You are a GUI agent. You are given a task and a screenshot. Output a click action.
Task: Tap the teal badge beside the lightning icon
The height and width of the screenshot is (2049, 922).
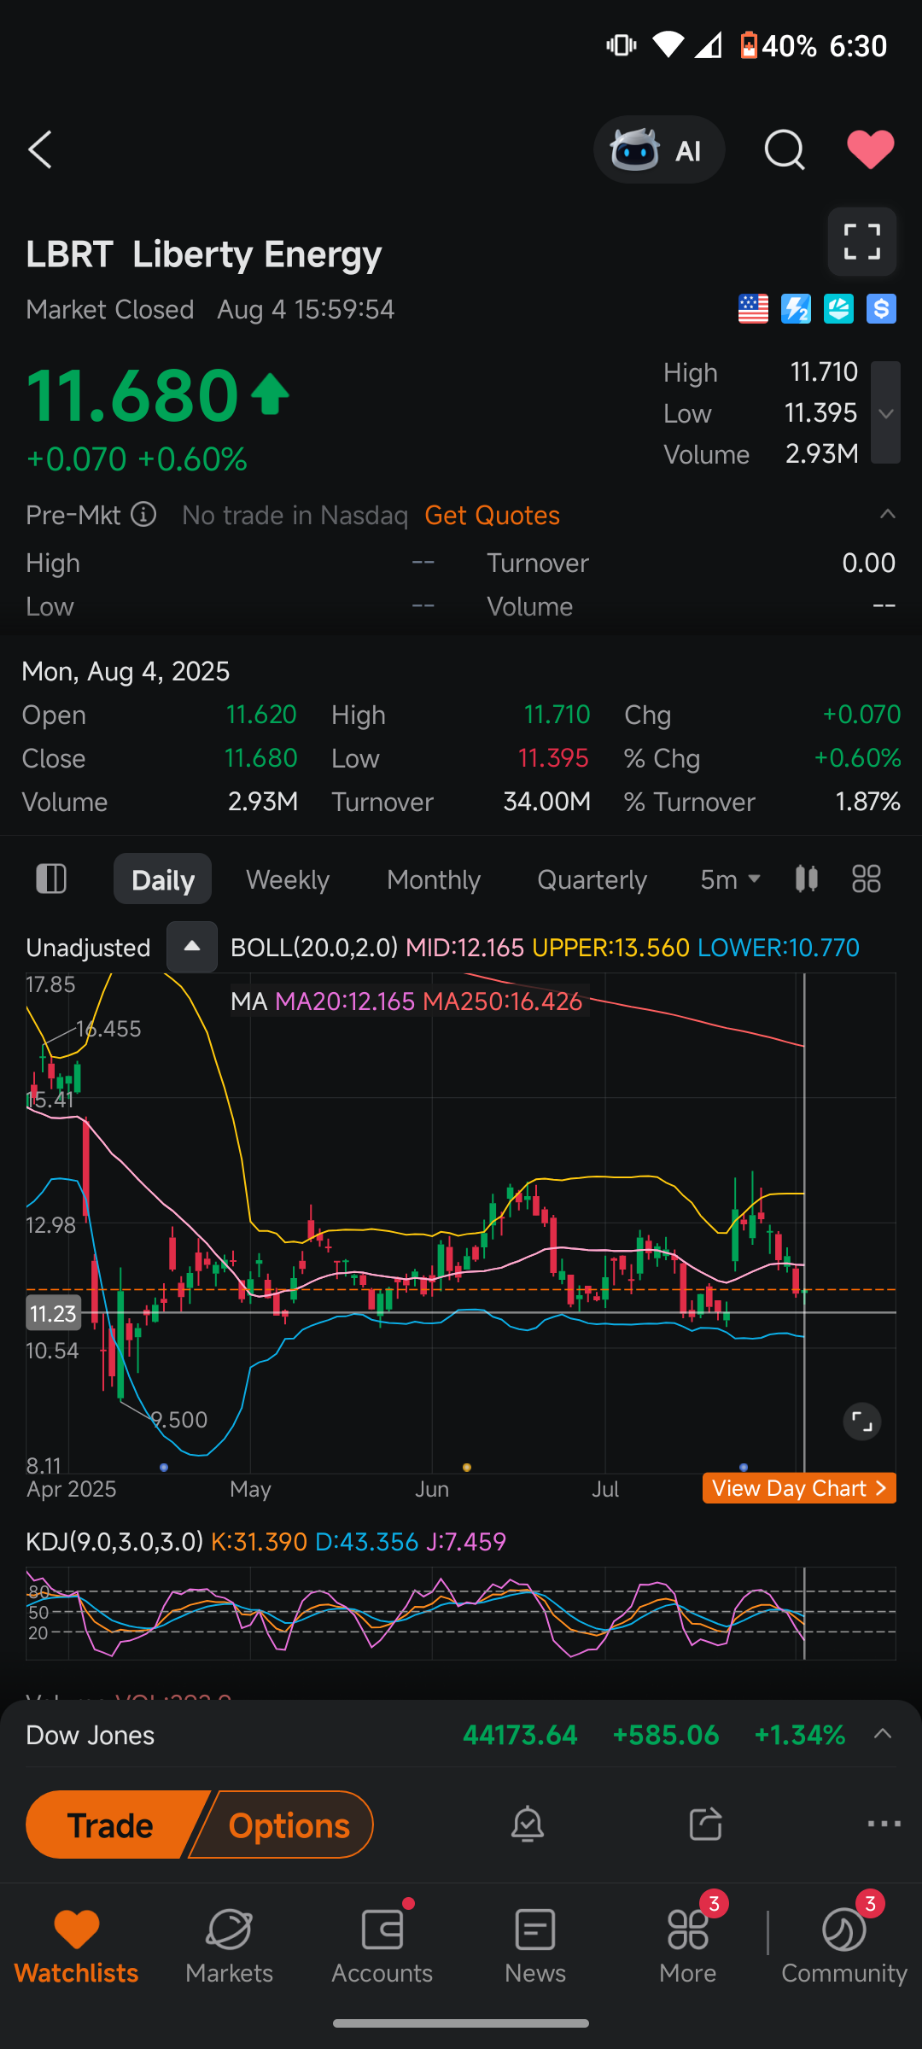[x=838, y=309]
